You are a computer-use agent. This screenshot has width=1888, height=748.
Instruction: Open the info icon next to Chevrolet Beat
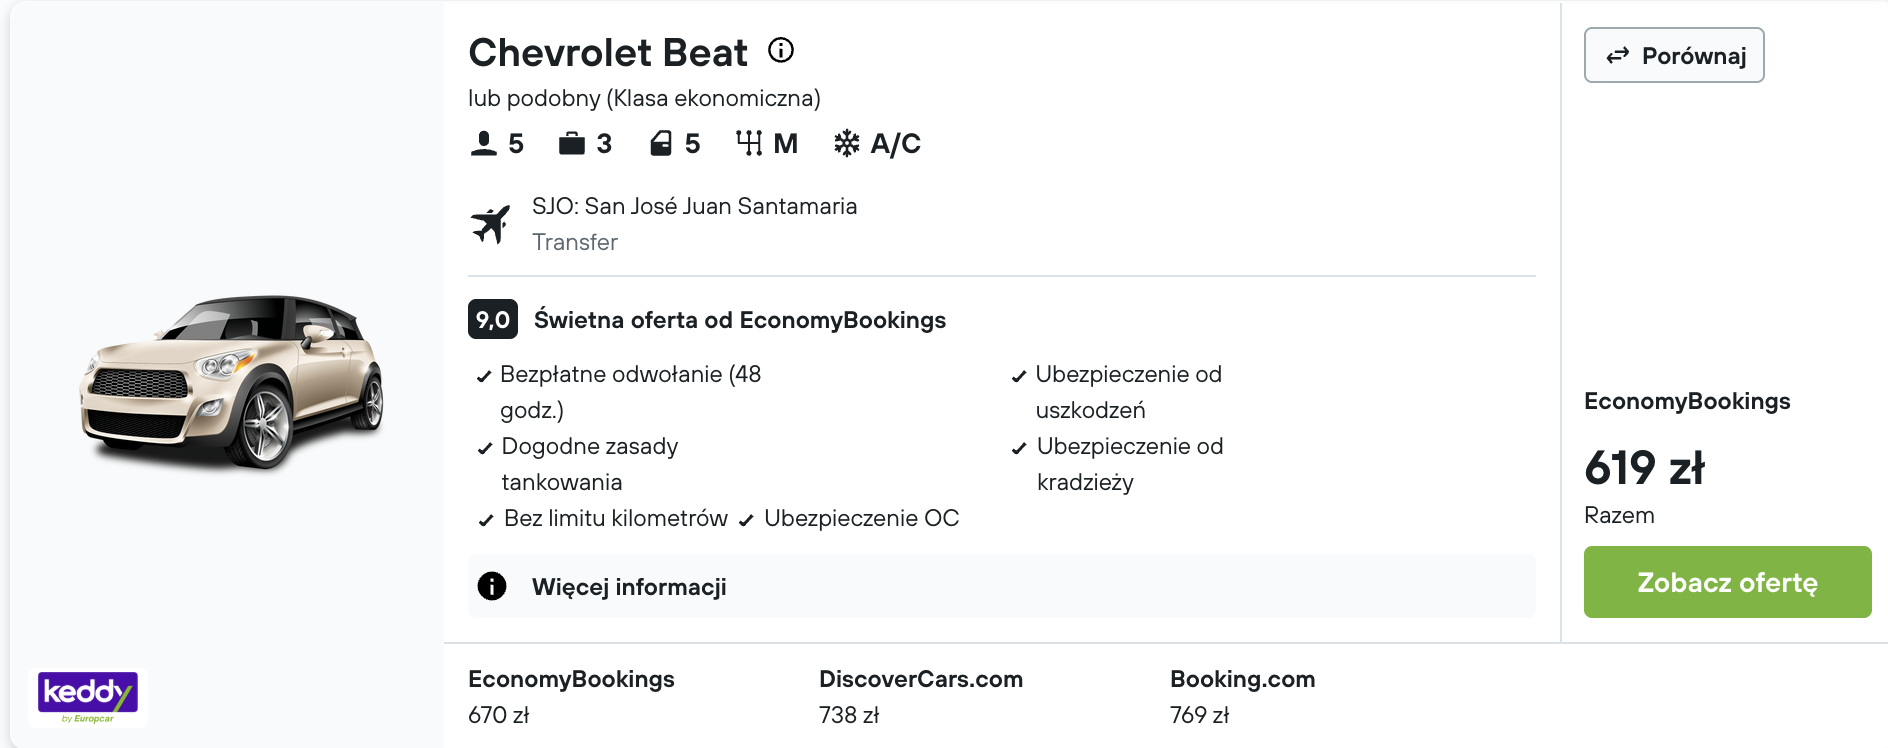781,50
